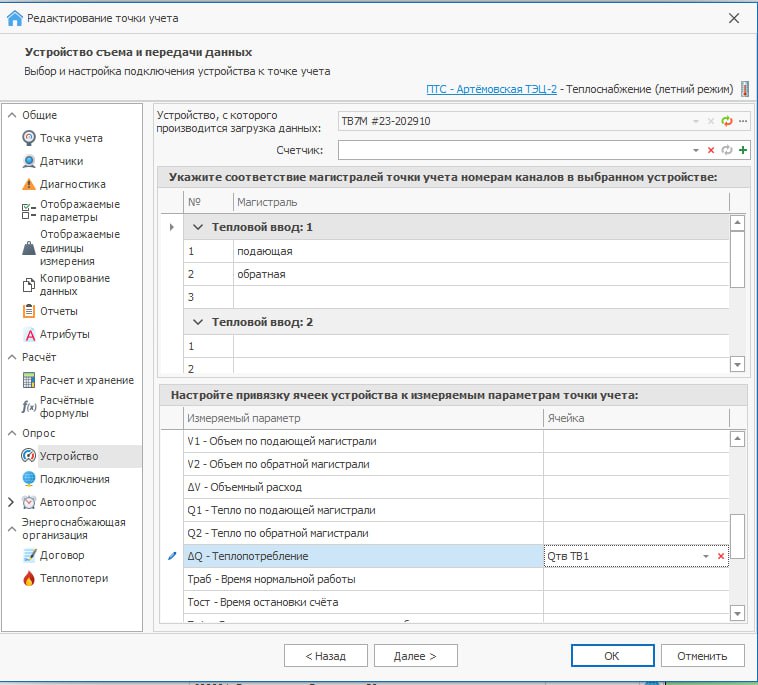Select Точка учета in the sidebar

[x=70, y=138]
